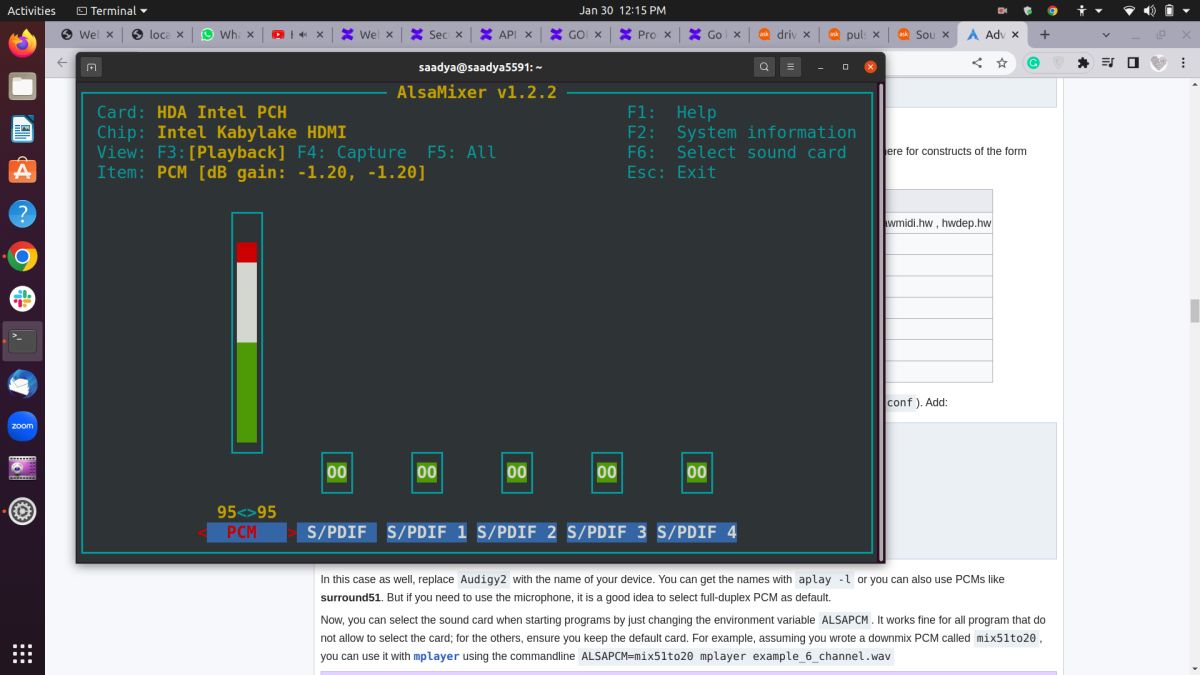This screenshot has height=675, width=1200.
Task: Open a new Chrome tab with plus
Action: 1045,34
